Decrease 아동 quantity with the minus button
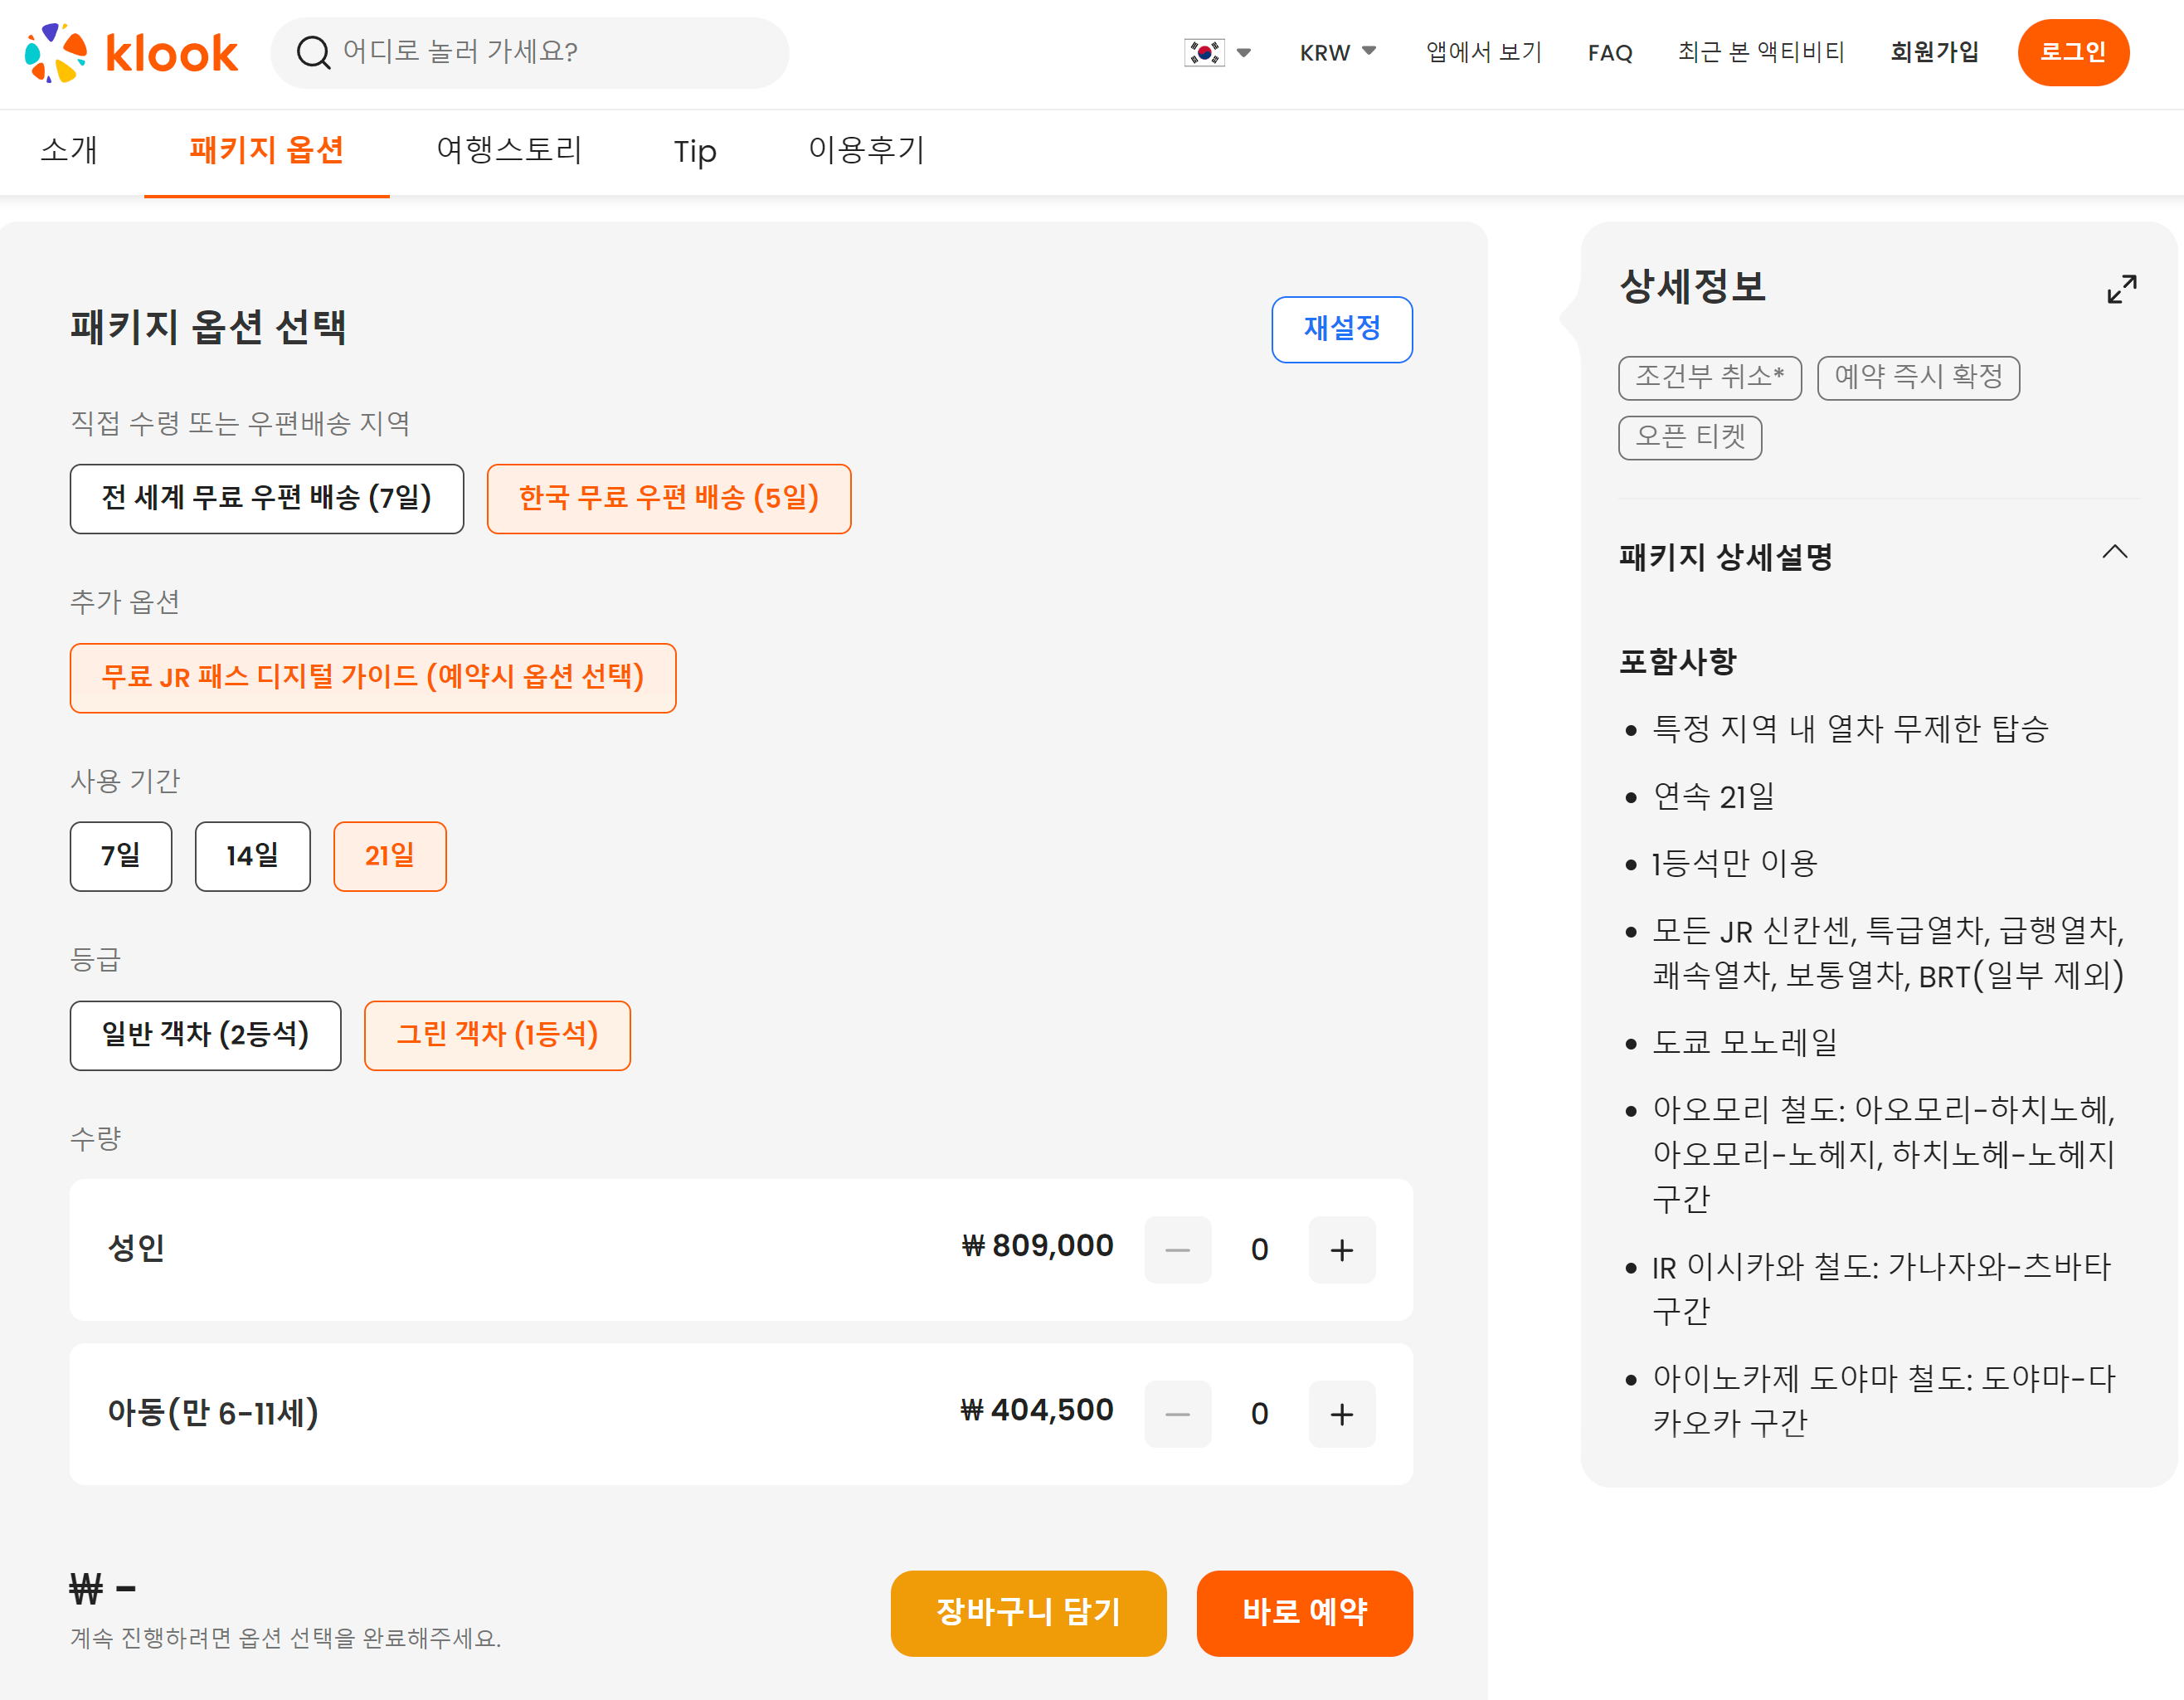Screen dimensions: 2184x1700 point(1177,1413)
